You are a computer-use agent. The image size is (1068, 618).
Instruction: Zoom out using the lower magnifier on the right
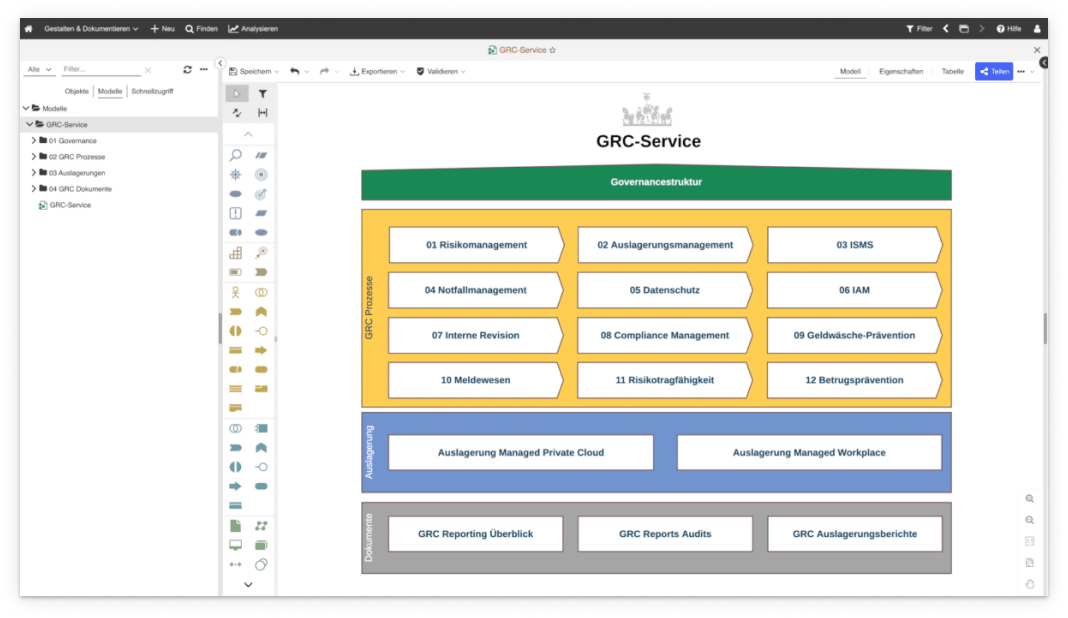coord(1030,520)
